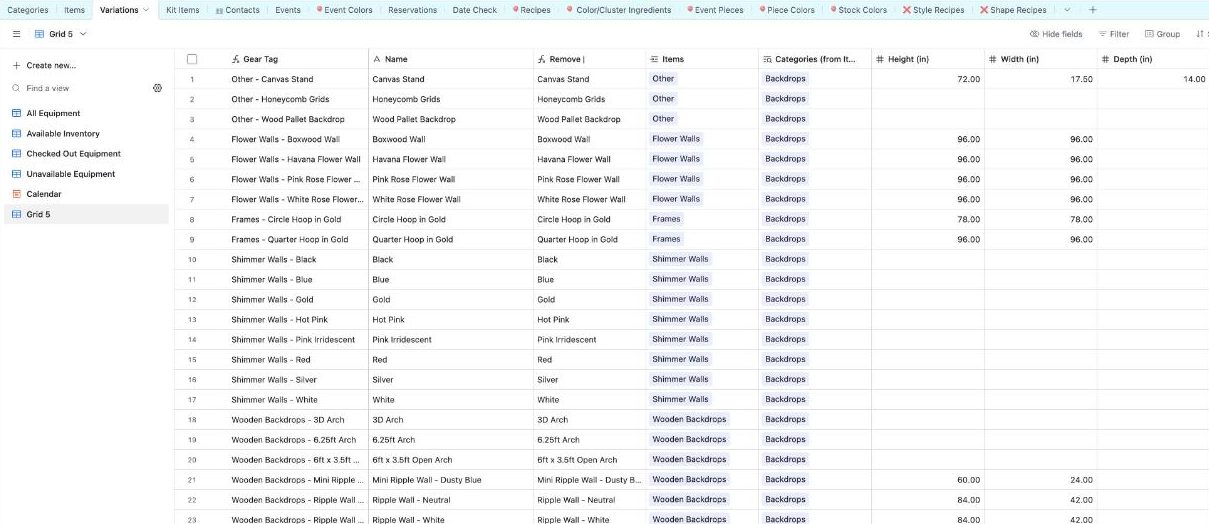Click the grid icon next to Grid 5 in toolbar
The height and width of the screenshot is (524, 1209).
coord(39,34)
